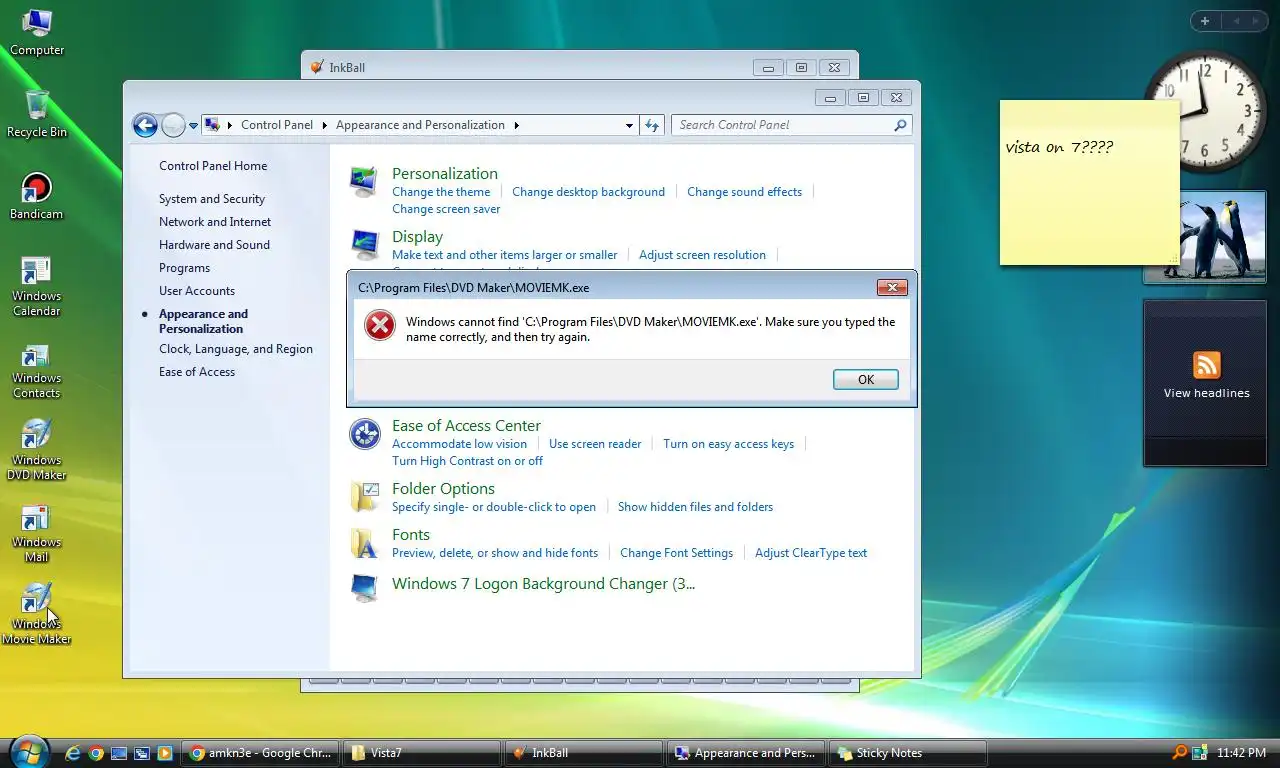Select Programs in sidebar
This screenshot has height=768, width=1280.
[x=184, y=268]
